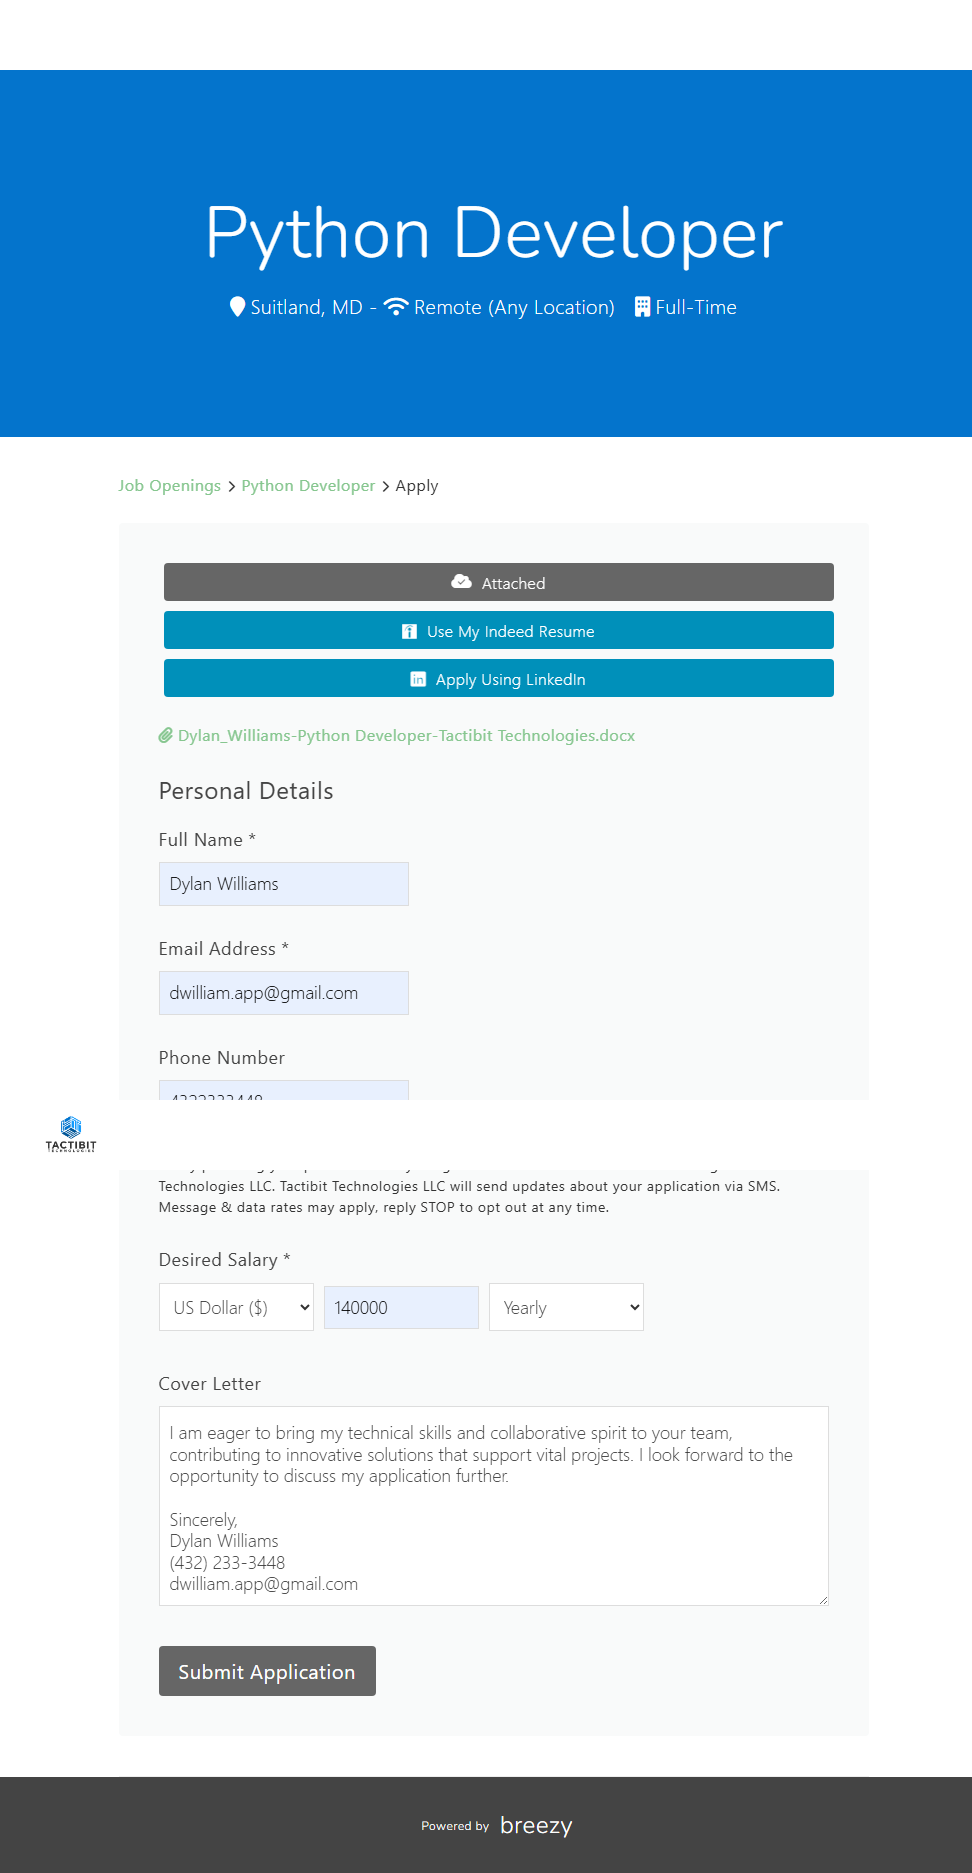972x1873 pixels.
Task: Click the LinkedIn icon on apply button
Action: pyautogui.click(x=418, y=679)
